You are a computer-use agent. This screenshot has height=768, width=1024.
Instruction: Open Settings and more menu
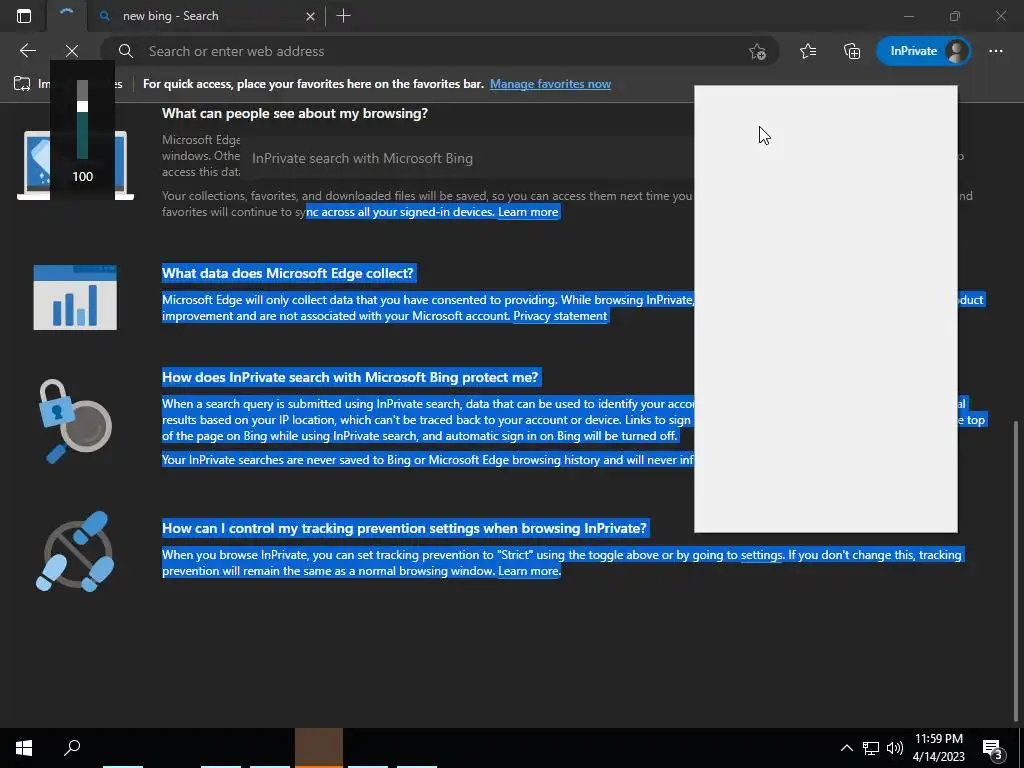(x=995, y=51)
